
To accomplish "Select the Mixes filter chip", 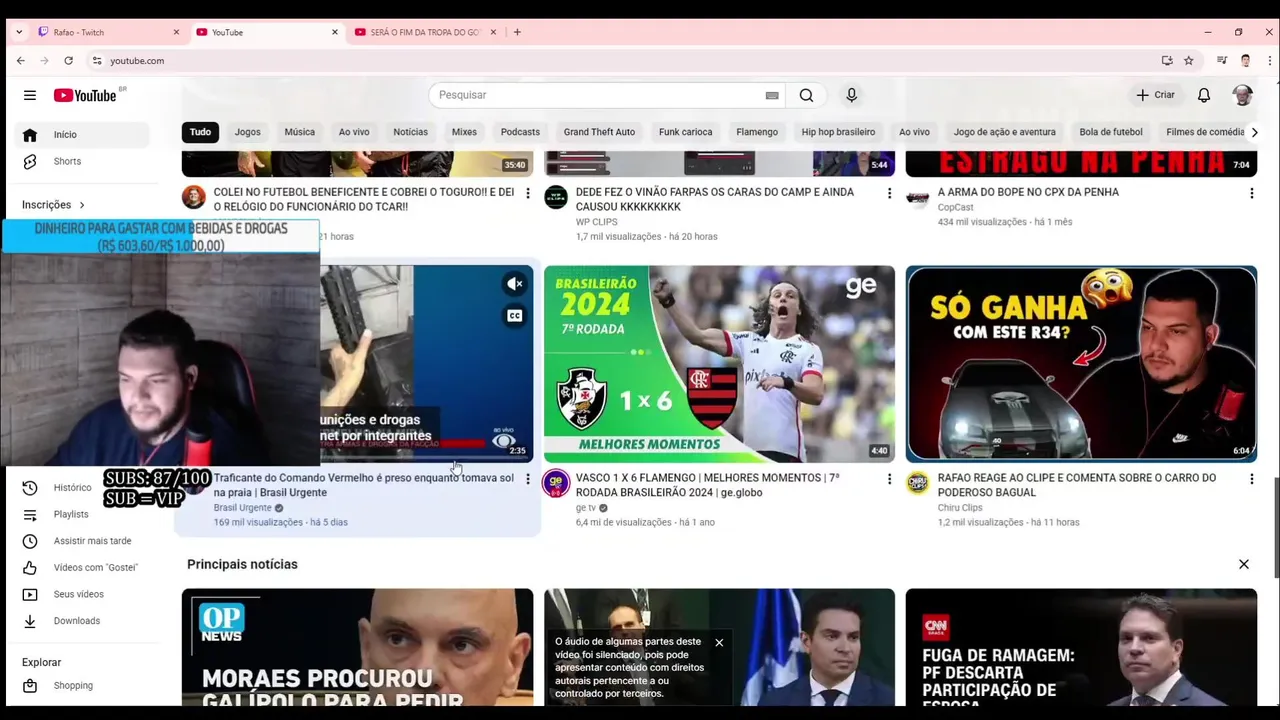I will (x=464, y=132).
